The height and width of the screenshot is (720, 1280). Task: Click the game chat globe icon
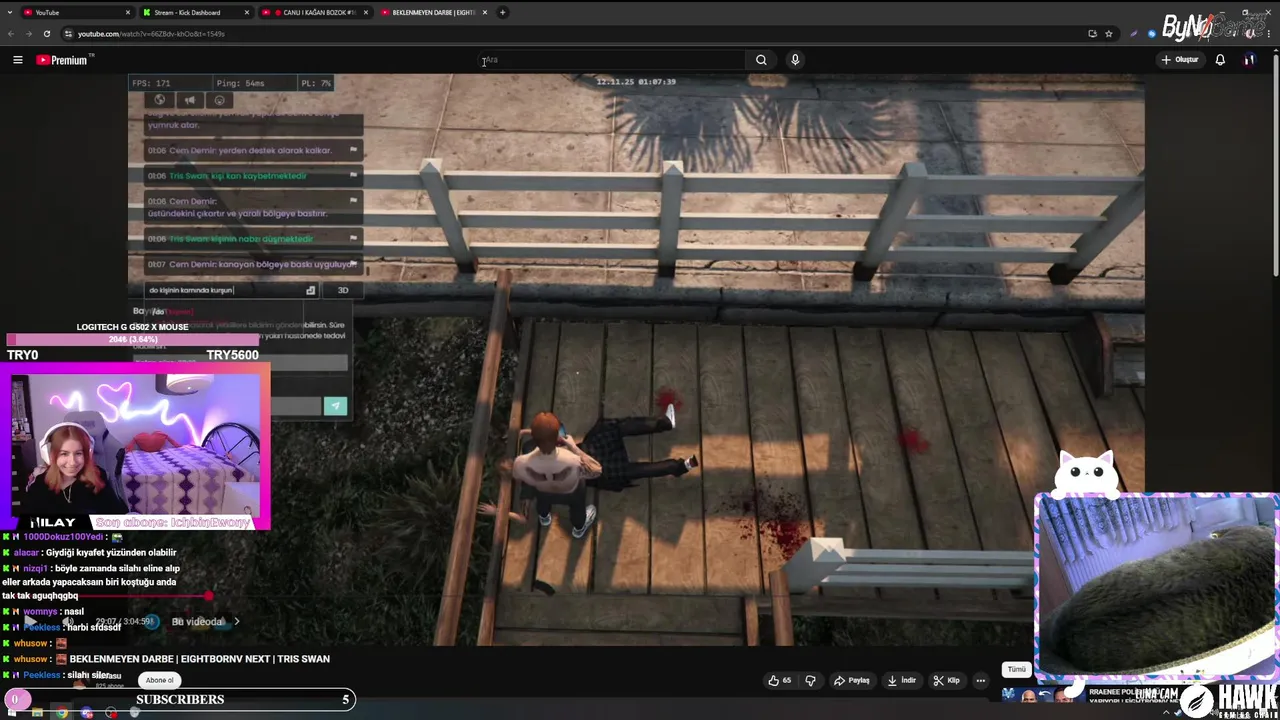[159, 100]
